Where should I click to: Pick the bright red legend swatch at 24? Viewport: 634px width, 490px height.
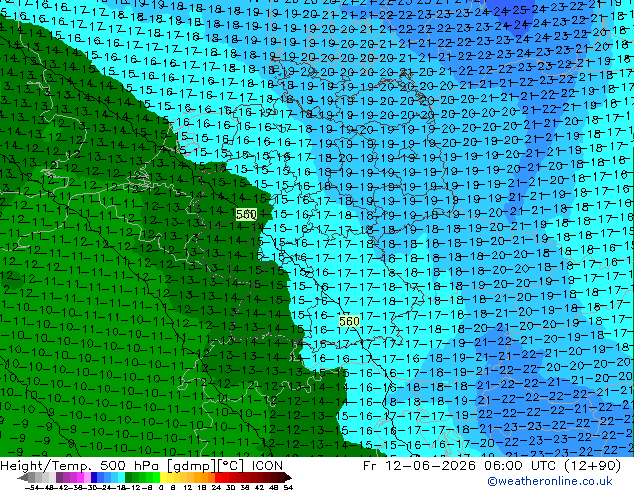(x=218, y=477)
